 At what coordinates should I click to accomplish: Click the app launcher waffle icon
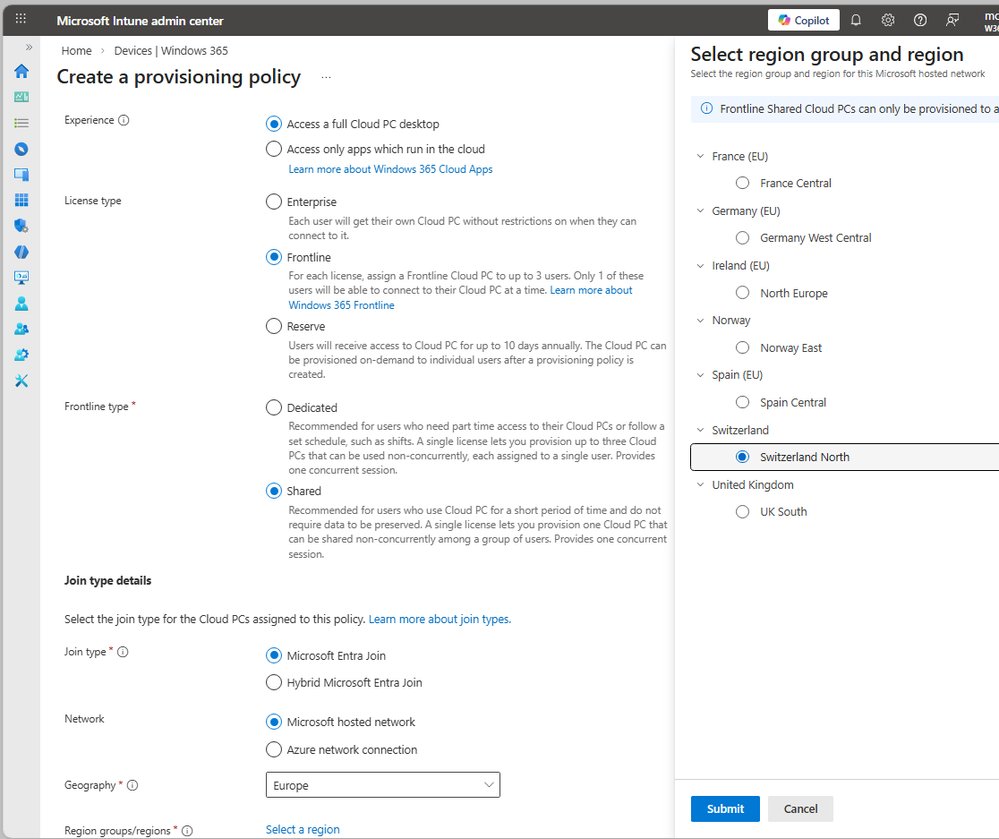[21, 20]
